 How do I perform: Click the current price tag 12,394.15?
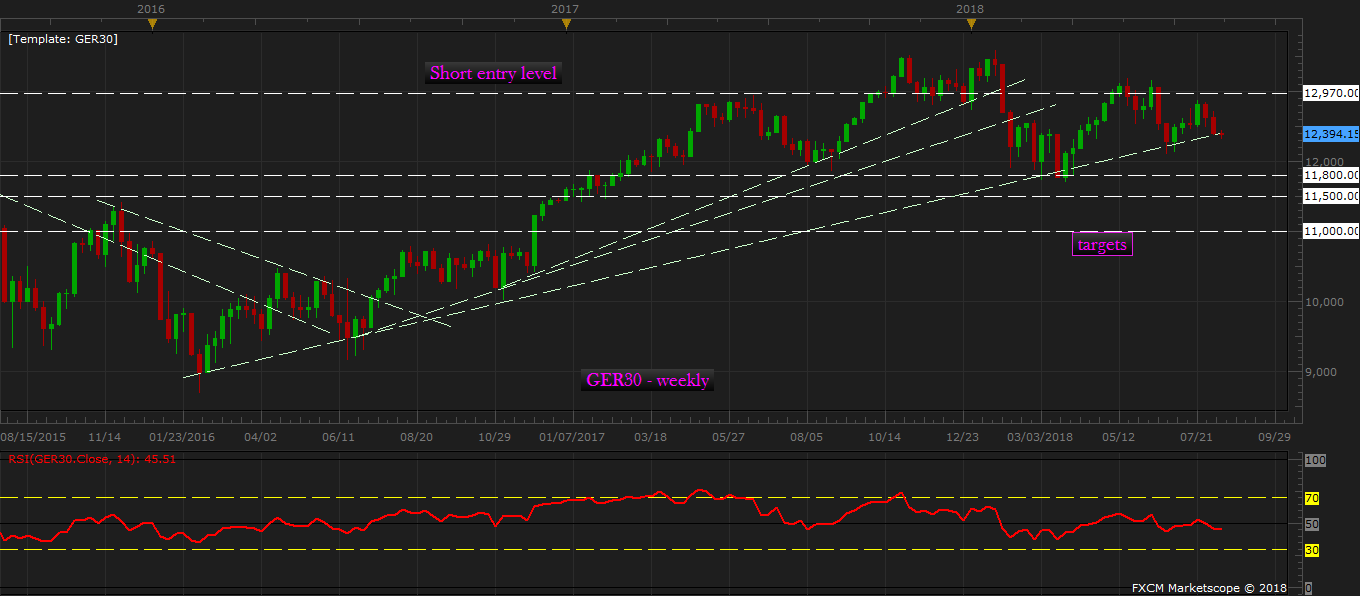[1331, 134]
